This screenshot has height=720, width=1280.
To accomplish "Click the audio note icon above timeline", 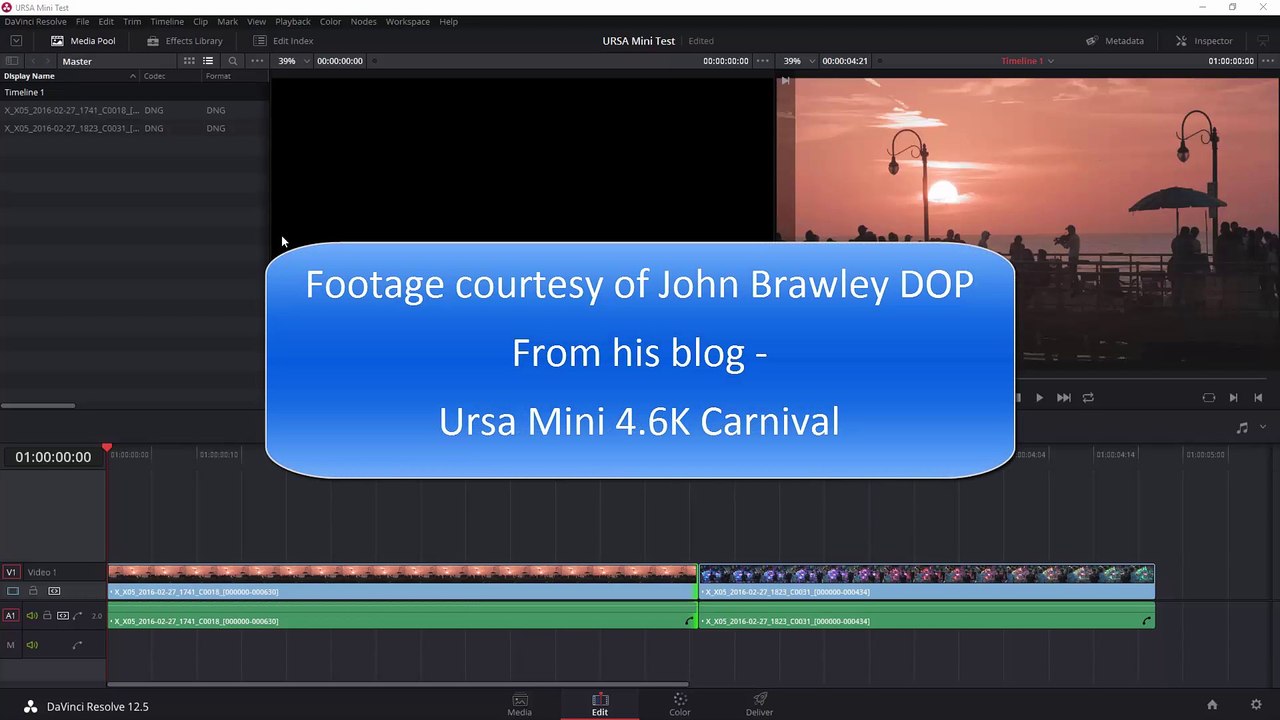I will tap(1242, 427).
